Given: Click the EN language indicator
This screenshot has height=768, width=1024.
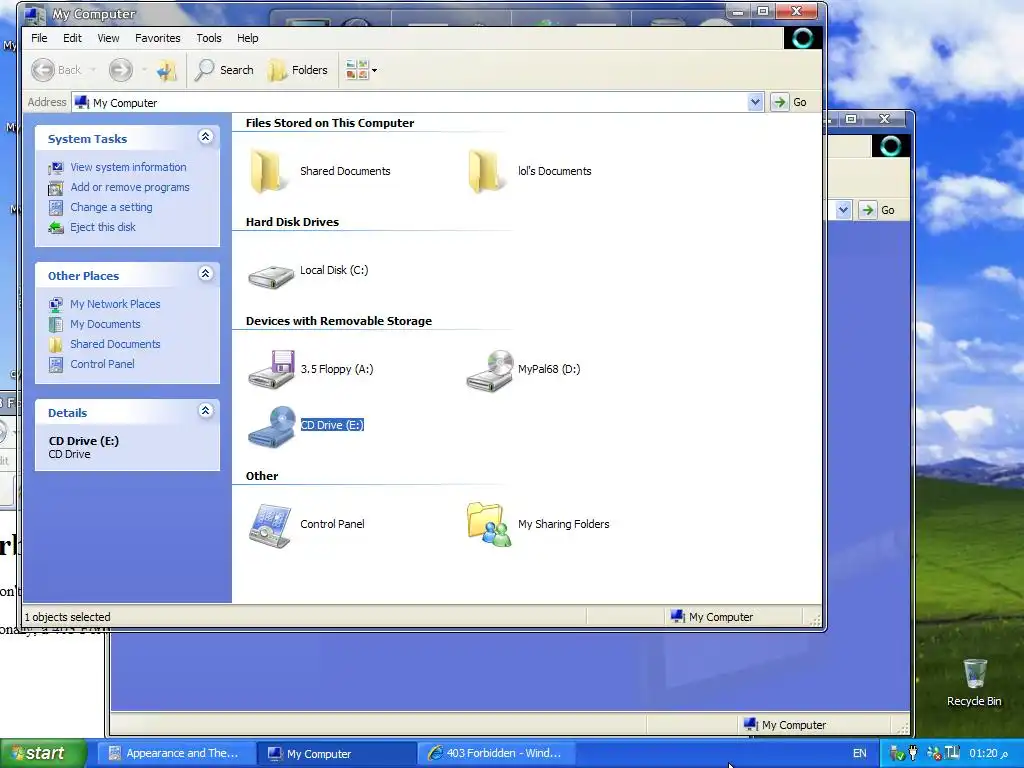Looking at the screenshot, I should pos(859,754).
